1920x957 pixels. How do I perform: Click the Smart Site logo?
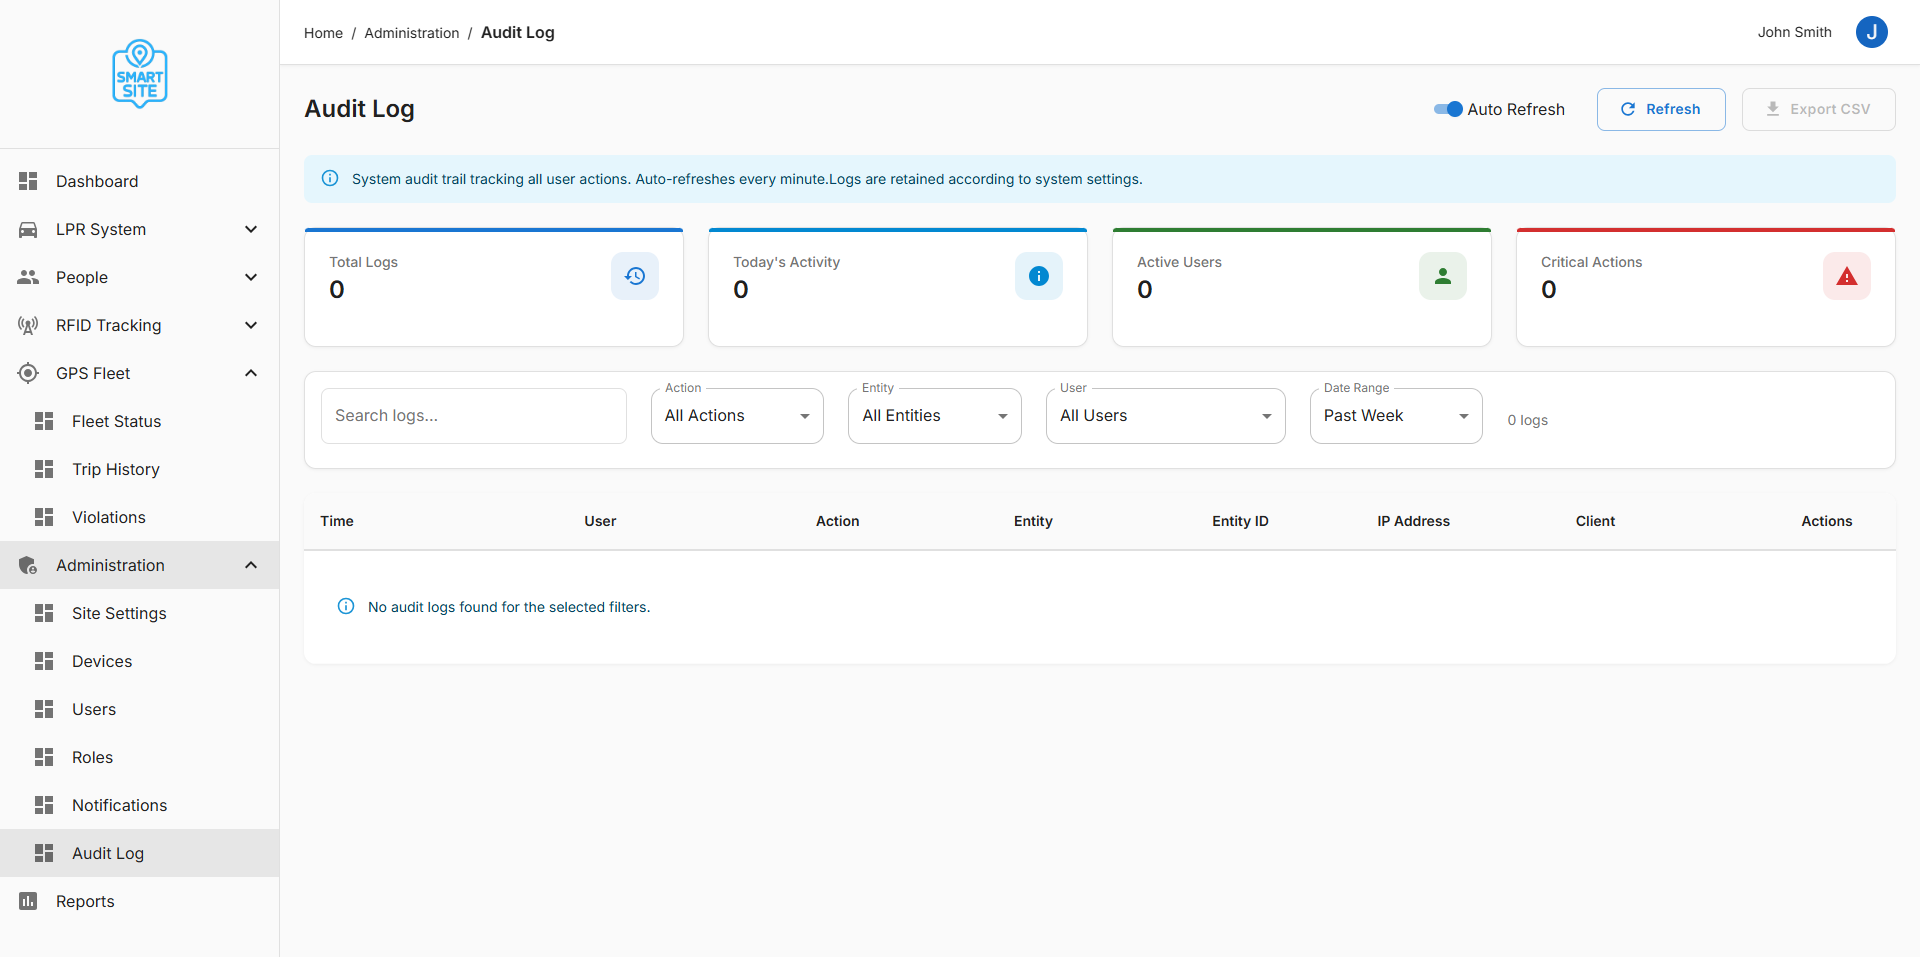pos(140,74)
